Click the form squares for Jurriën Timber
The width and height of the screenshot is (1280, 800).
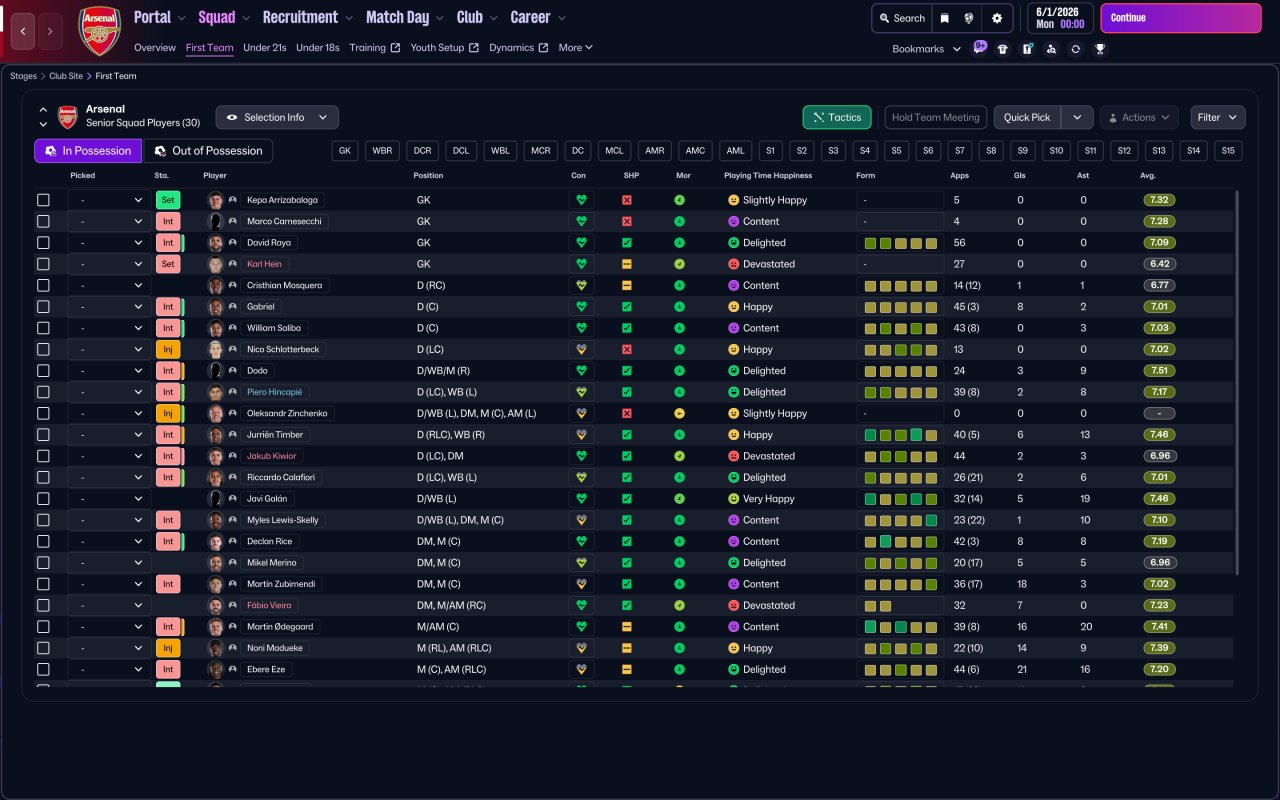pyautogui.click(x=901, y=435)
